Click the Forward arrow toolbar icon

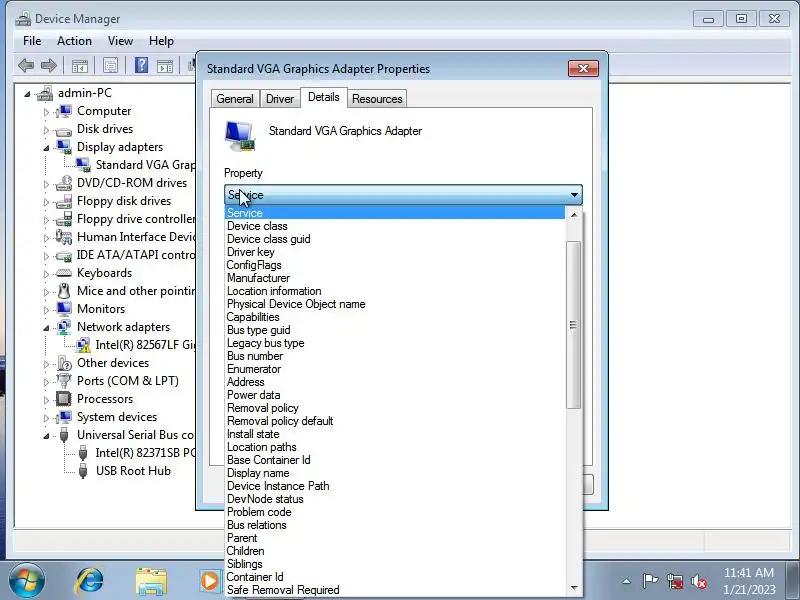coord(48,65)
